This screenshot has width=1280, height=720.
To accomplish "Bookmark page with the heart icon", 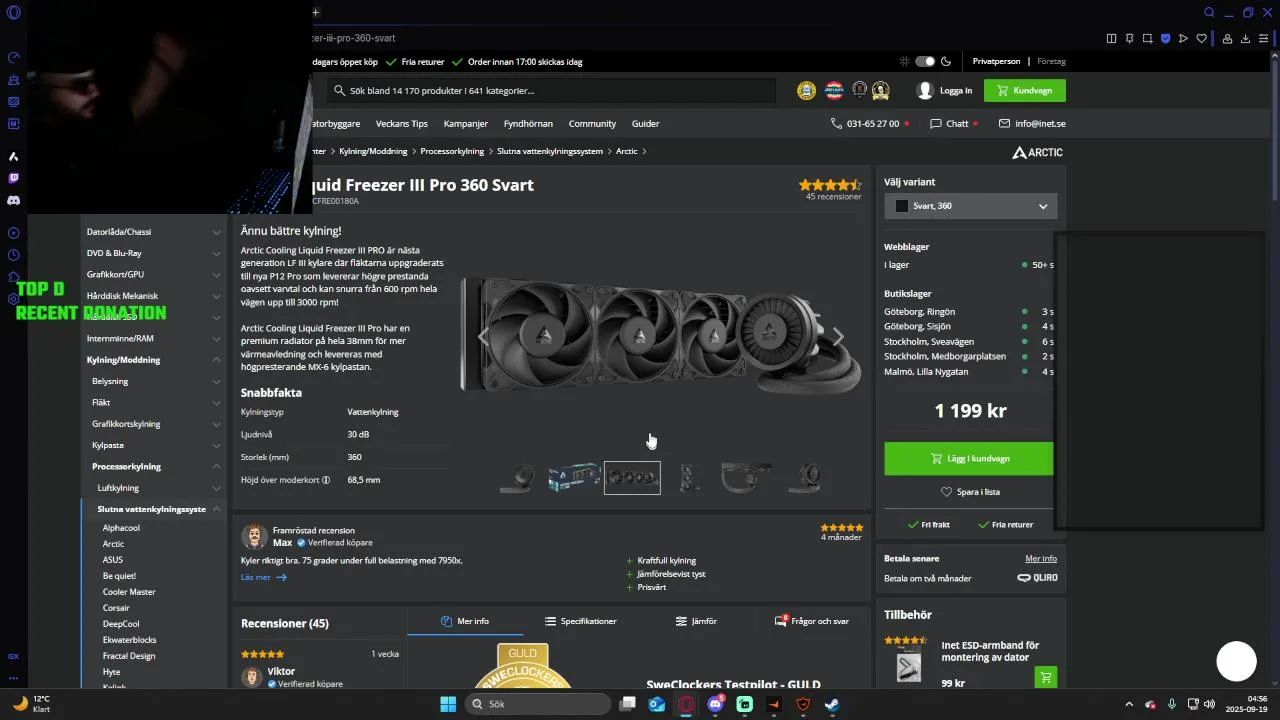I will click(x=1201, y=39).
